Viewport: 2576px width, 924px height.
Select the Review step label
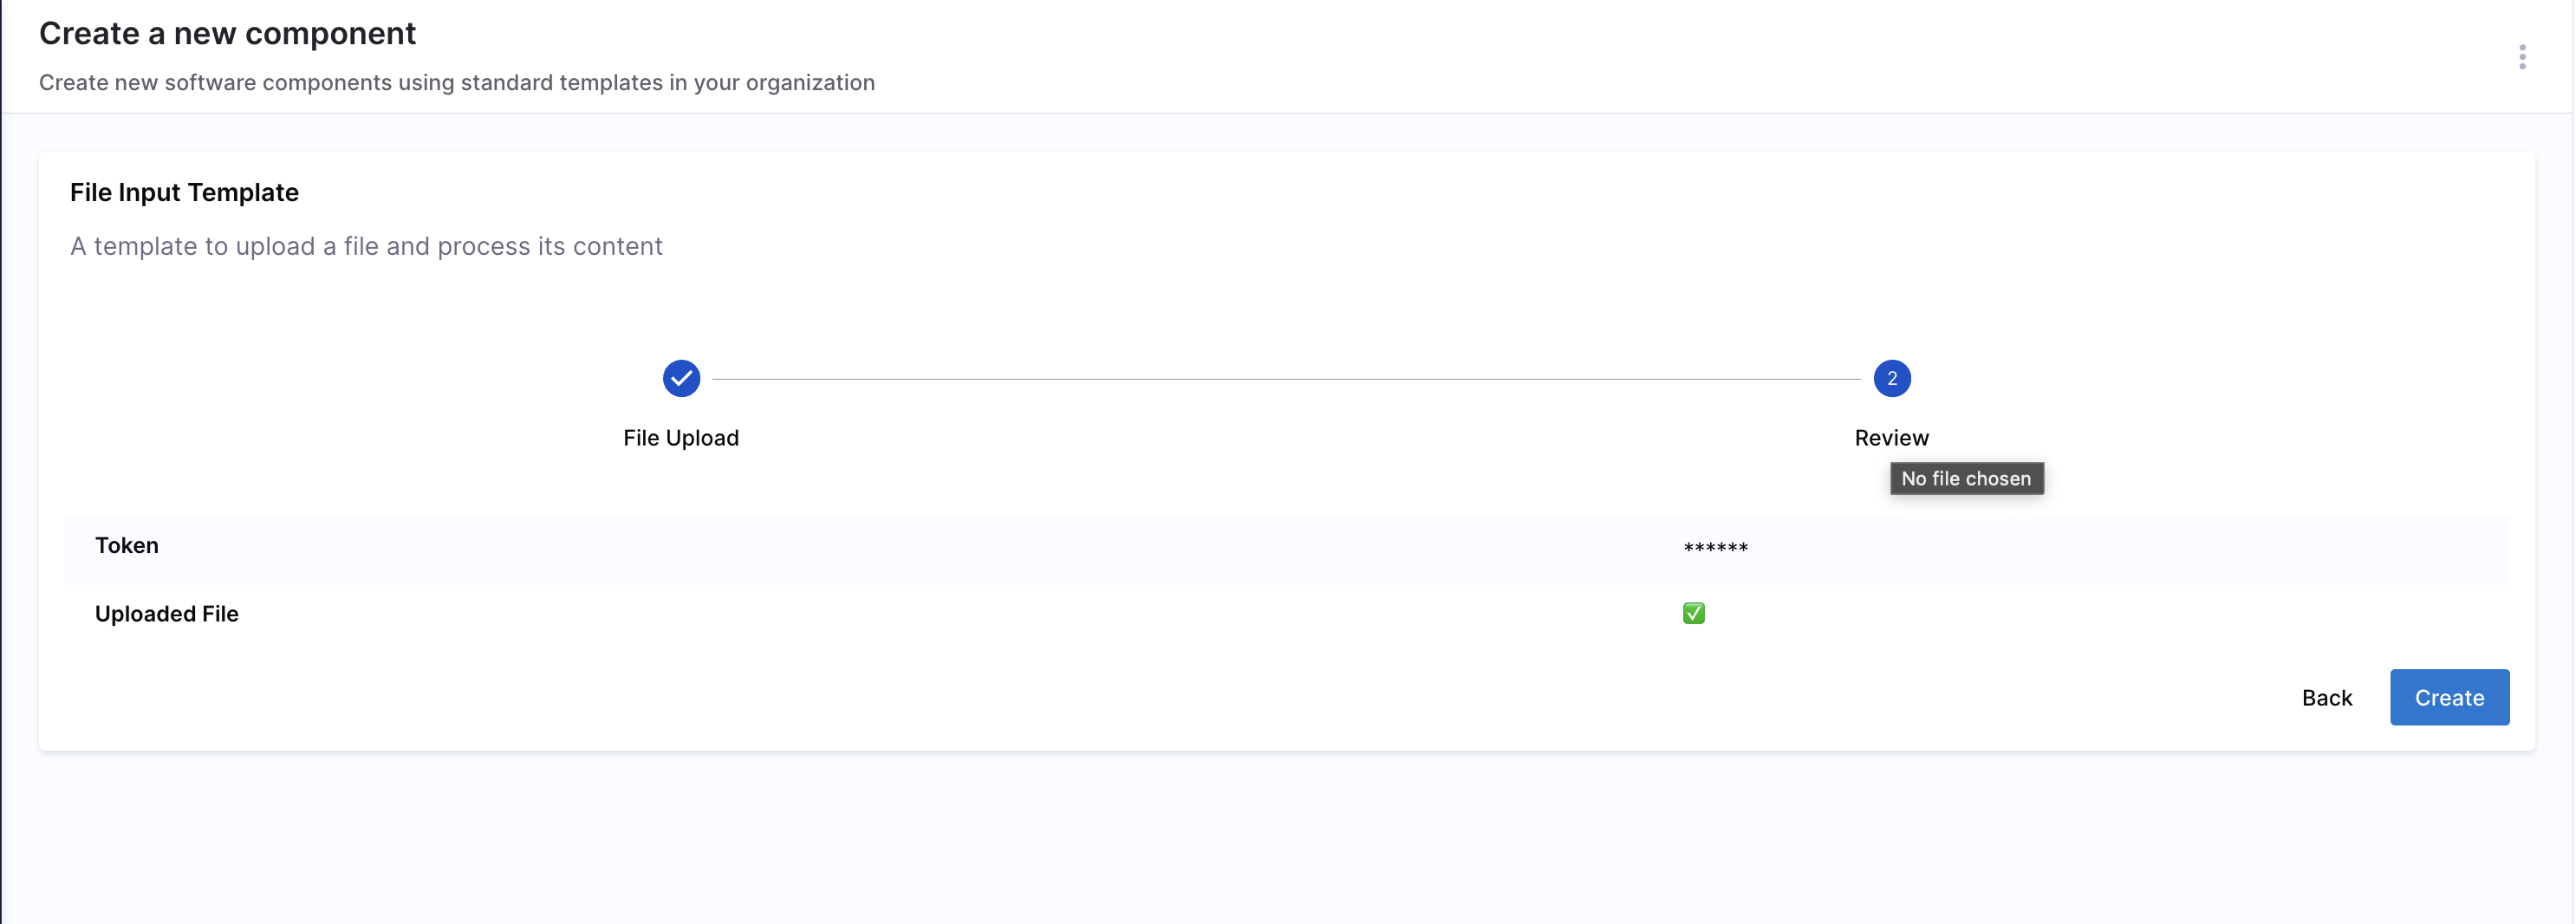(1891, 438)
